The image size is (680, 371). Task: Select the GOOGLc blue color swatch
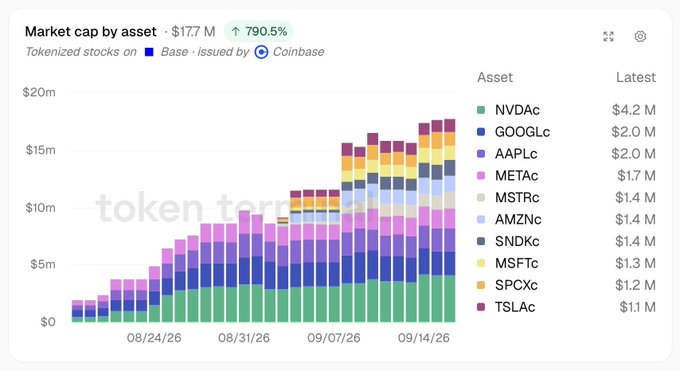click(481, 131)
